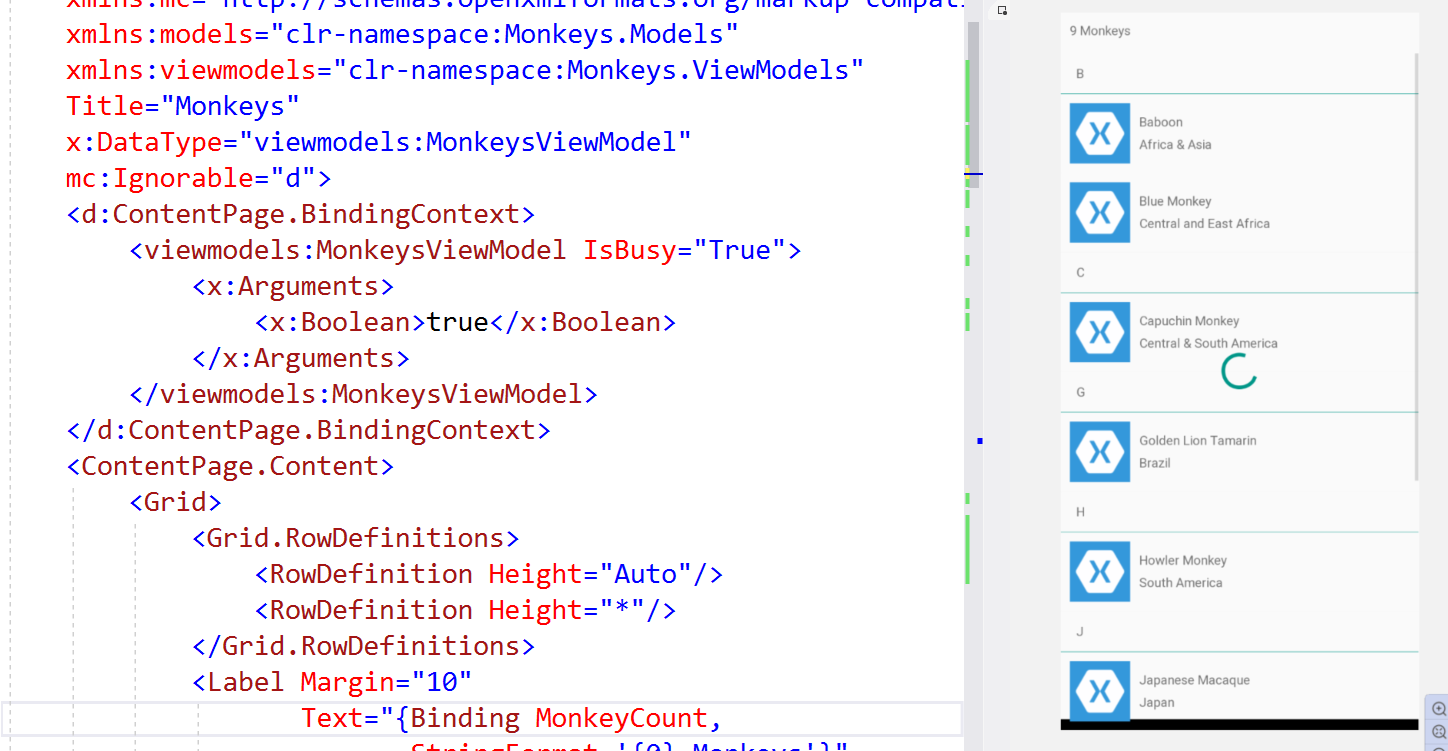Image resolution: width=1448 pixels, height=751 pixels.
Task: Select the 'Blue Monkey' name text
Action: pyautogui.click(x=1175, y=201)
